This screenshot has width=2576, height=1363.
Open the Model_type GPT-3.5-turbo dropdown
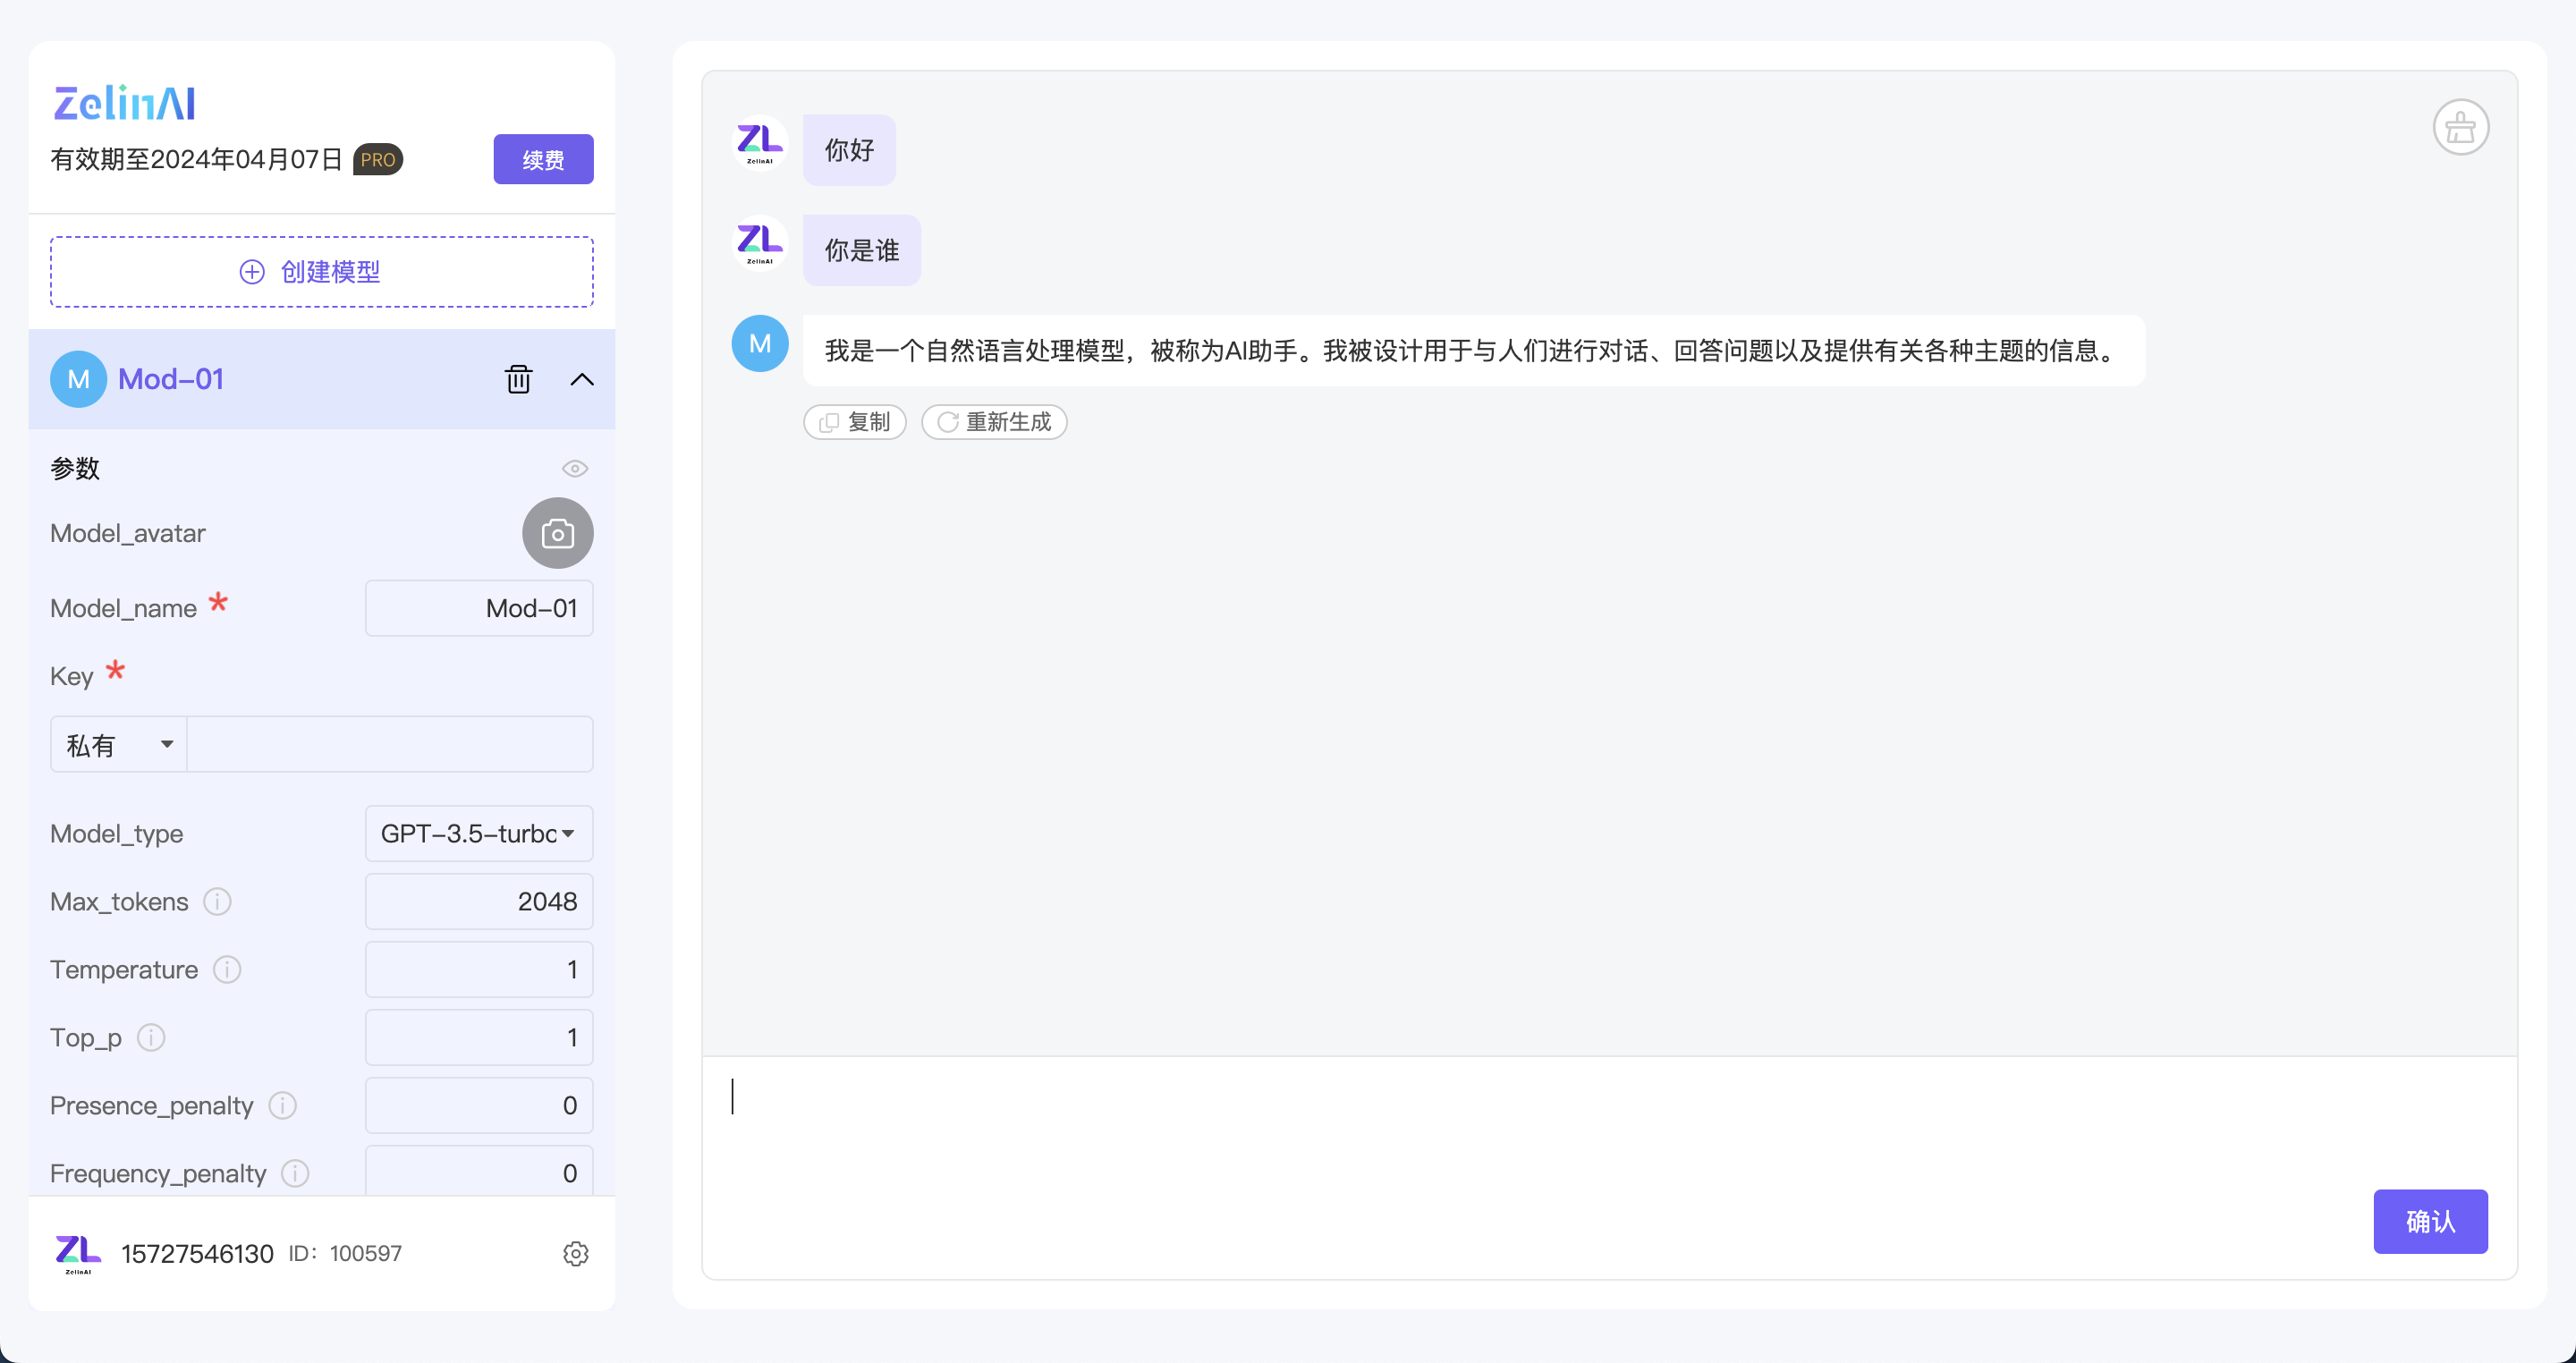(478, 833)
